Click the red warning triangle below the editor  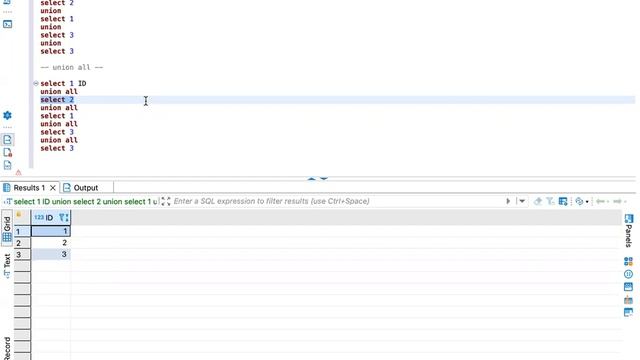click(x=18, y=173)
